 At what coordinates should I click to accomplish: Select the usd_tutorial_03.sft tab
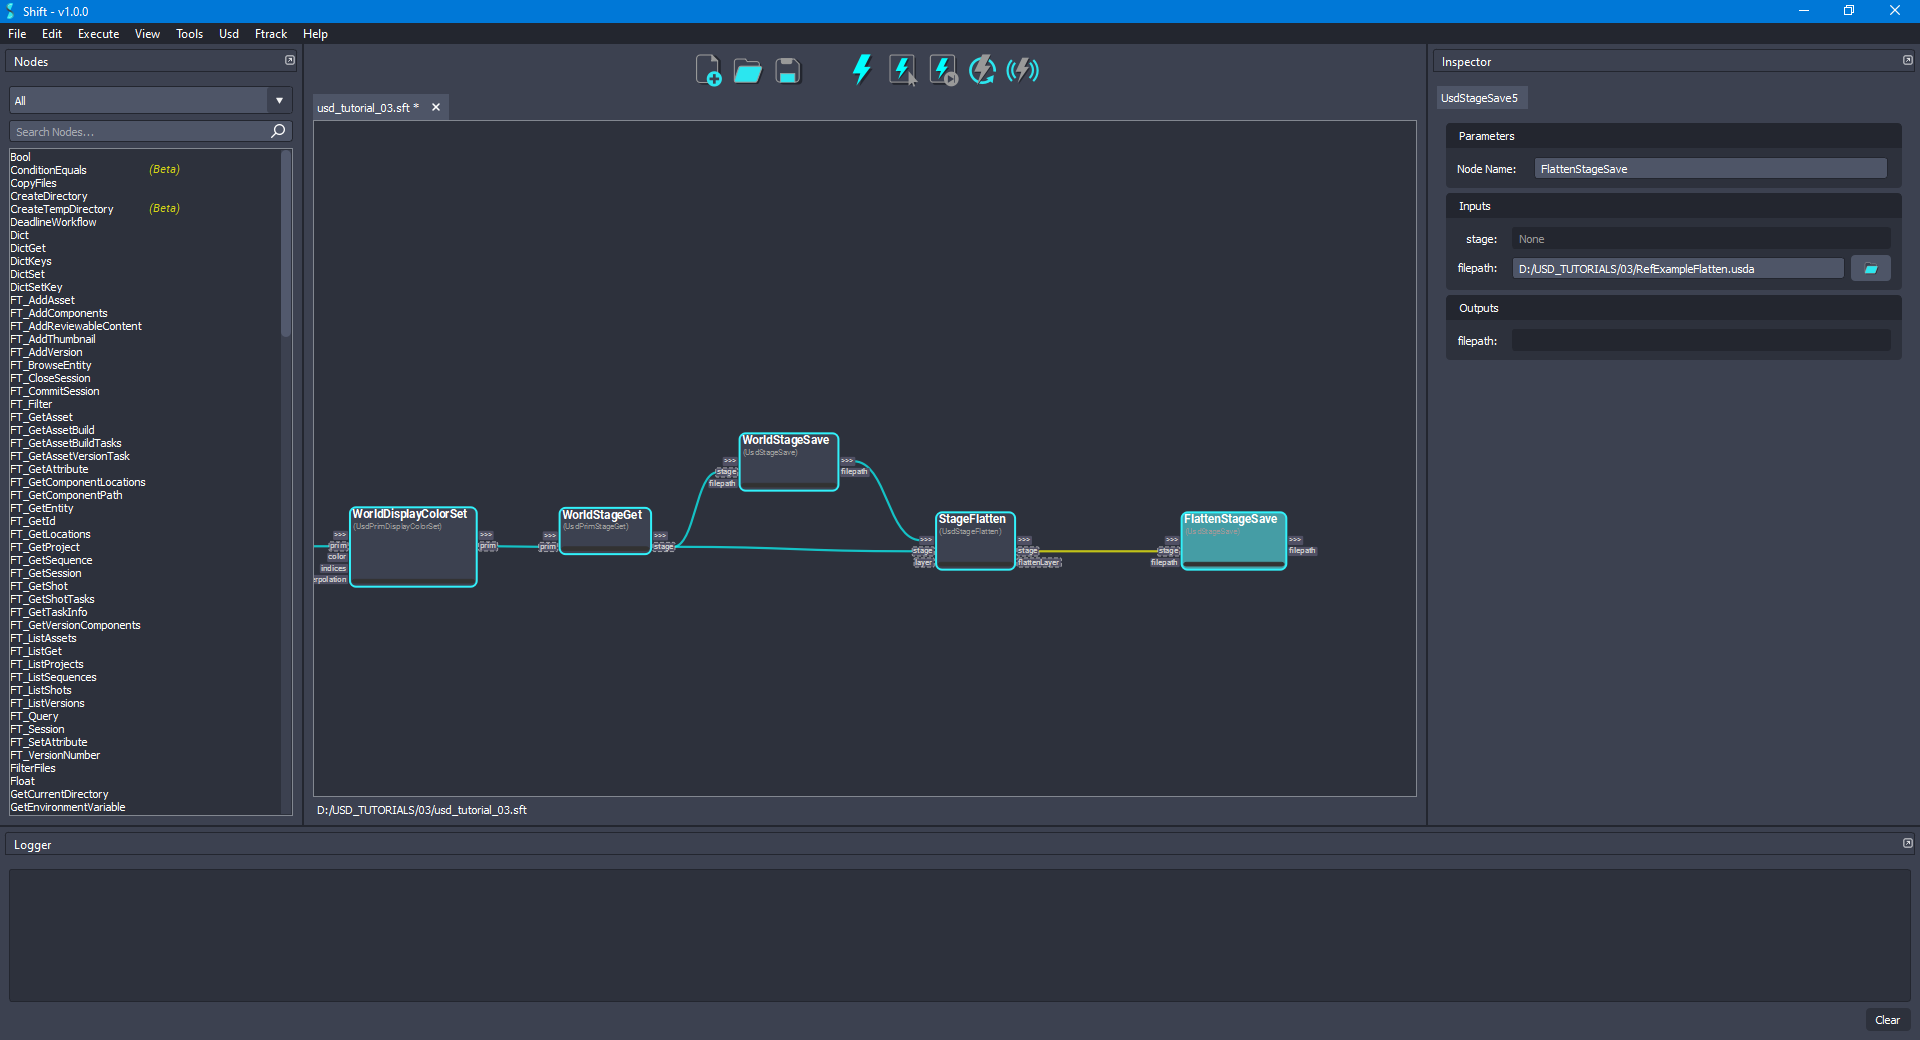tap(366, 107)
